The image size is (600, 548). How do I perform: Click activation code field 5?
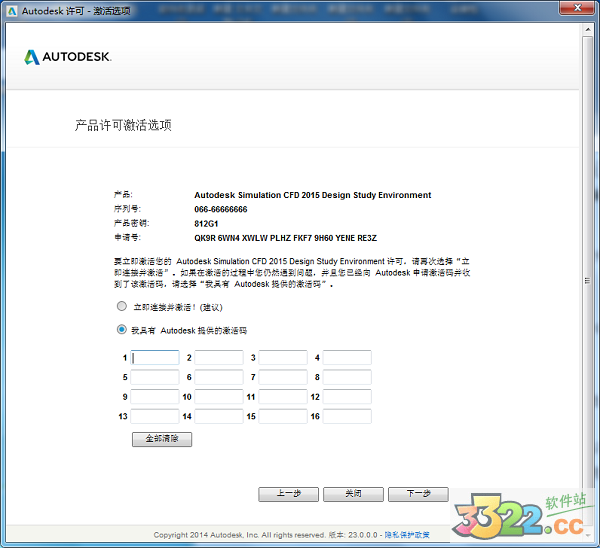click(x=155, y=377)
